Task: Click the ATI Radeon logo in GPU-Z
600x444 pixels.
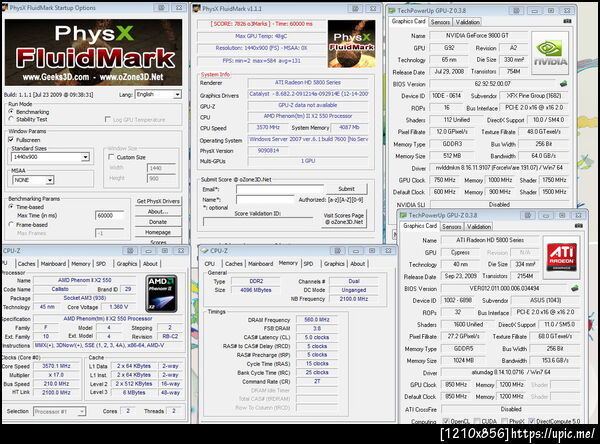Action: 561,258
